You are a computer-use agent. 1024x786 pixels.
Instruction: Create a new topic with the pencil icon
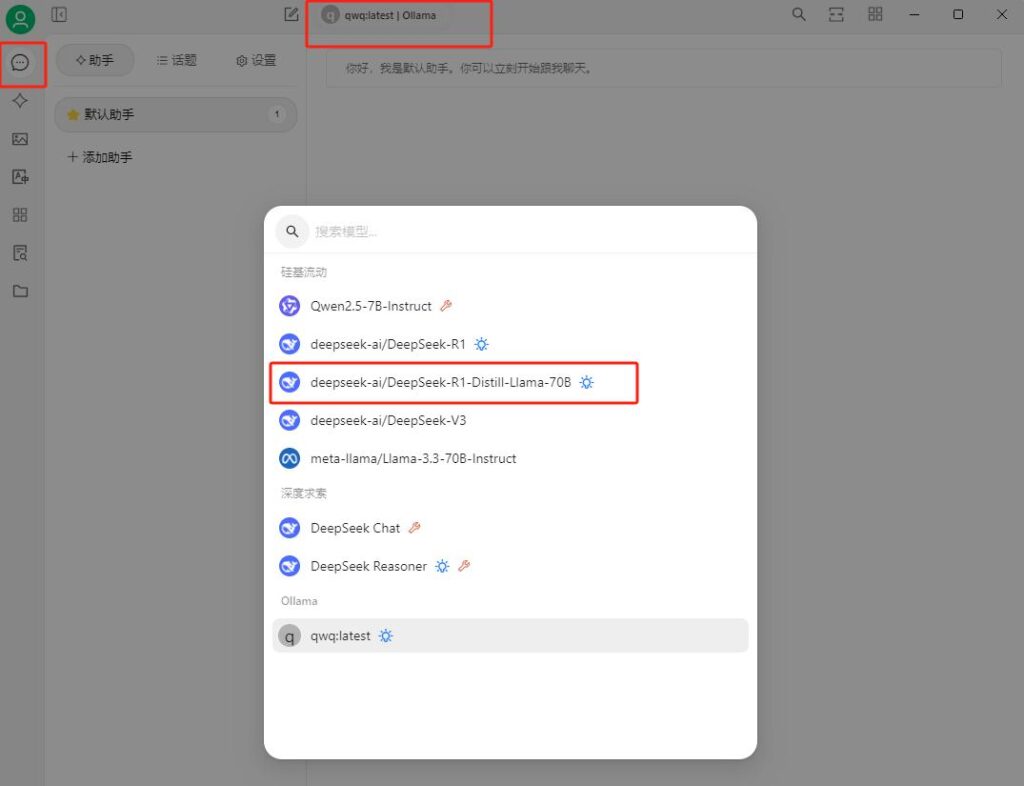click(x=291, y=14)
